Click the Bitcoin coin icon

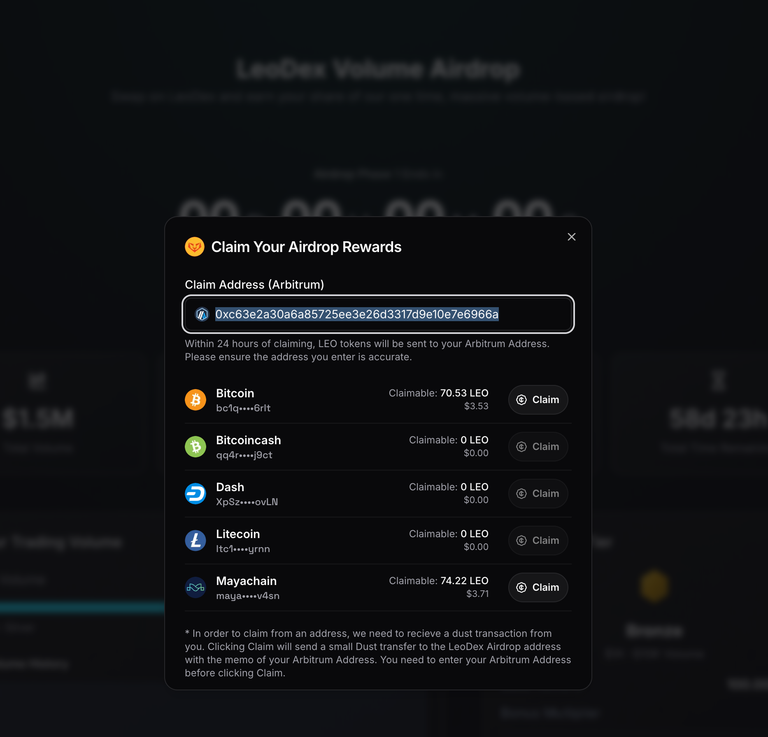[195, 400]
